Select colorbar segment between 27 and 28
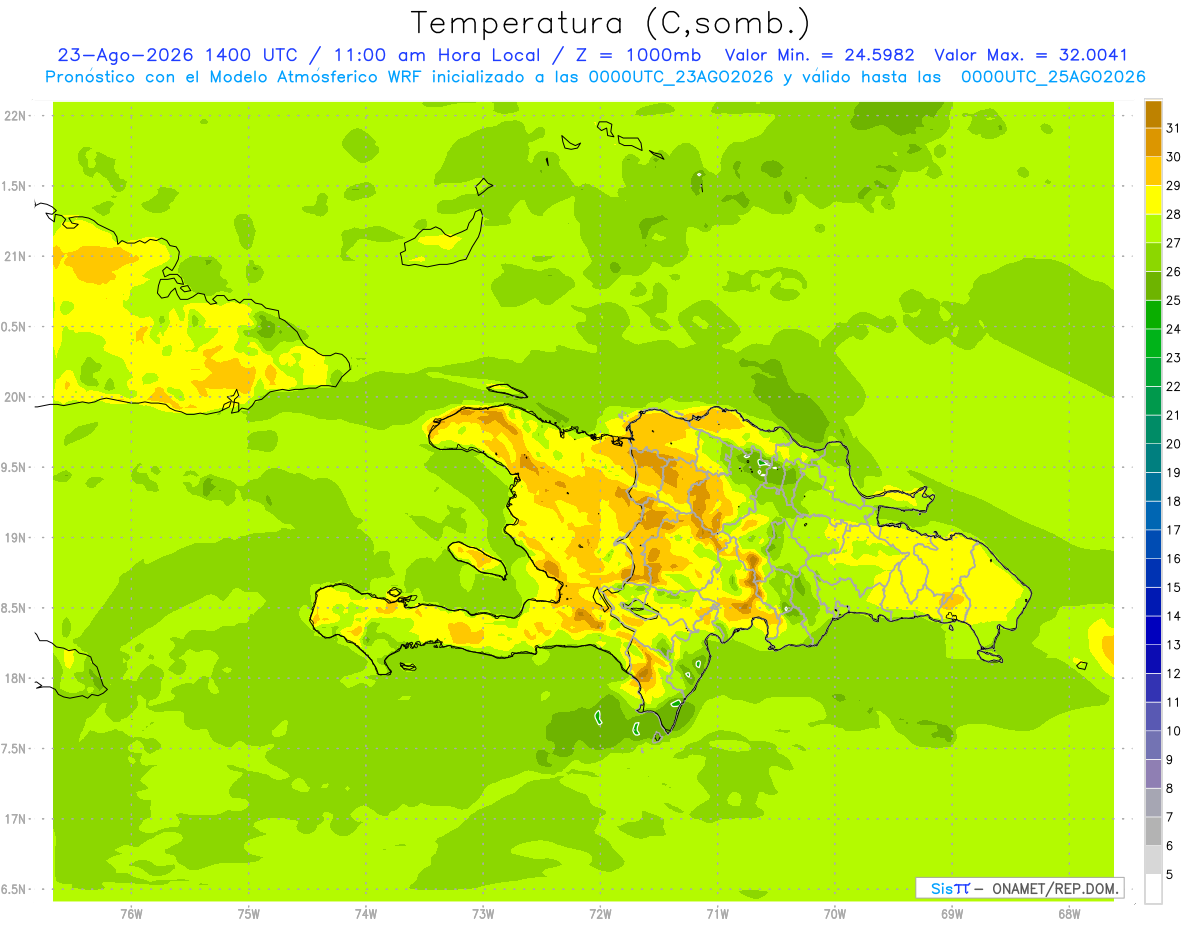Image resolution: width=1200 pixels, height=927 pixels. click(x=1153, y=228)
